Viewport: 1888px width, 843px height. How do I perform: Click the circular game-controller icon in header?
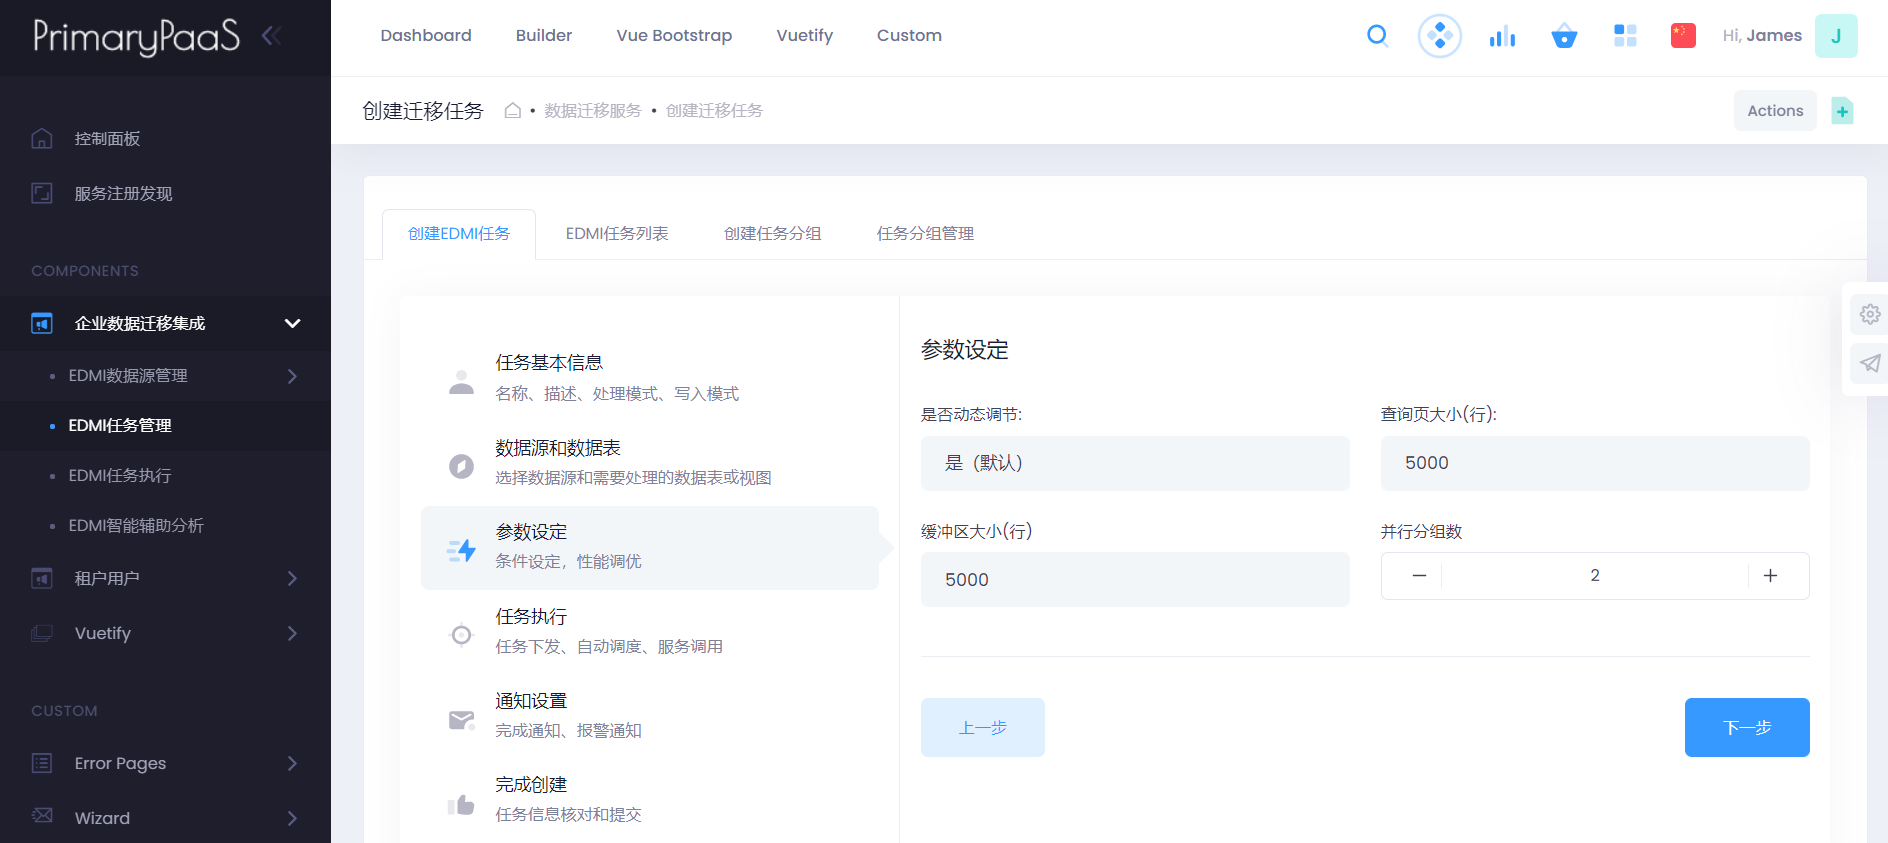click(x=1440, y=36)
